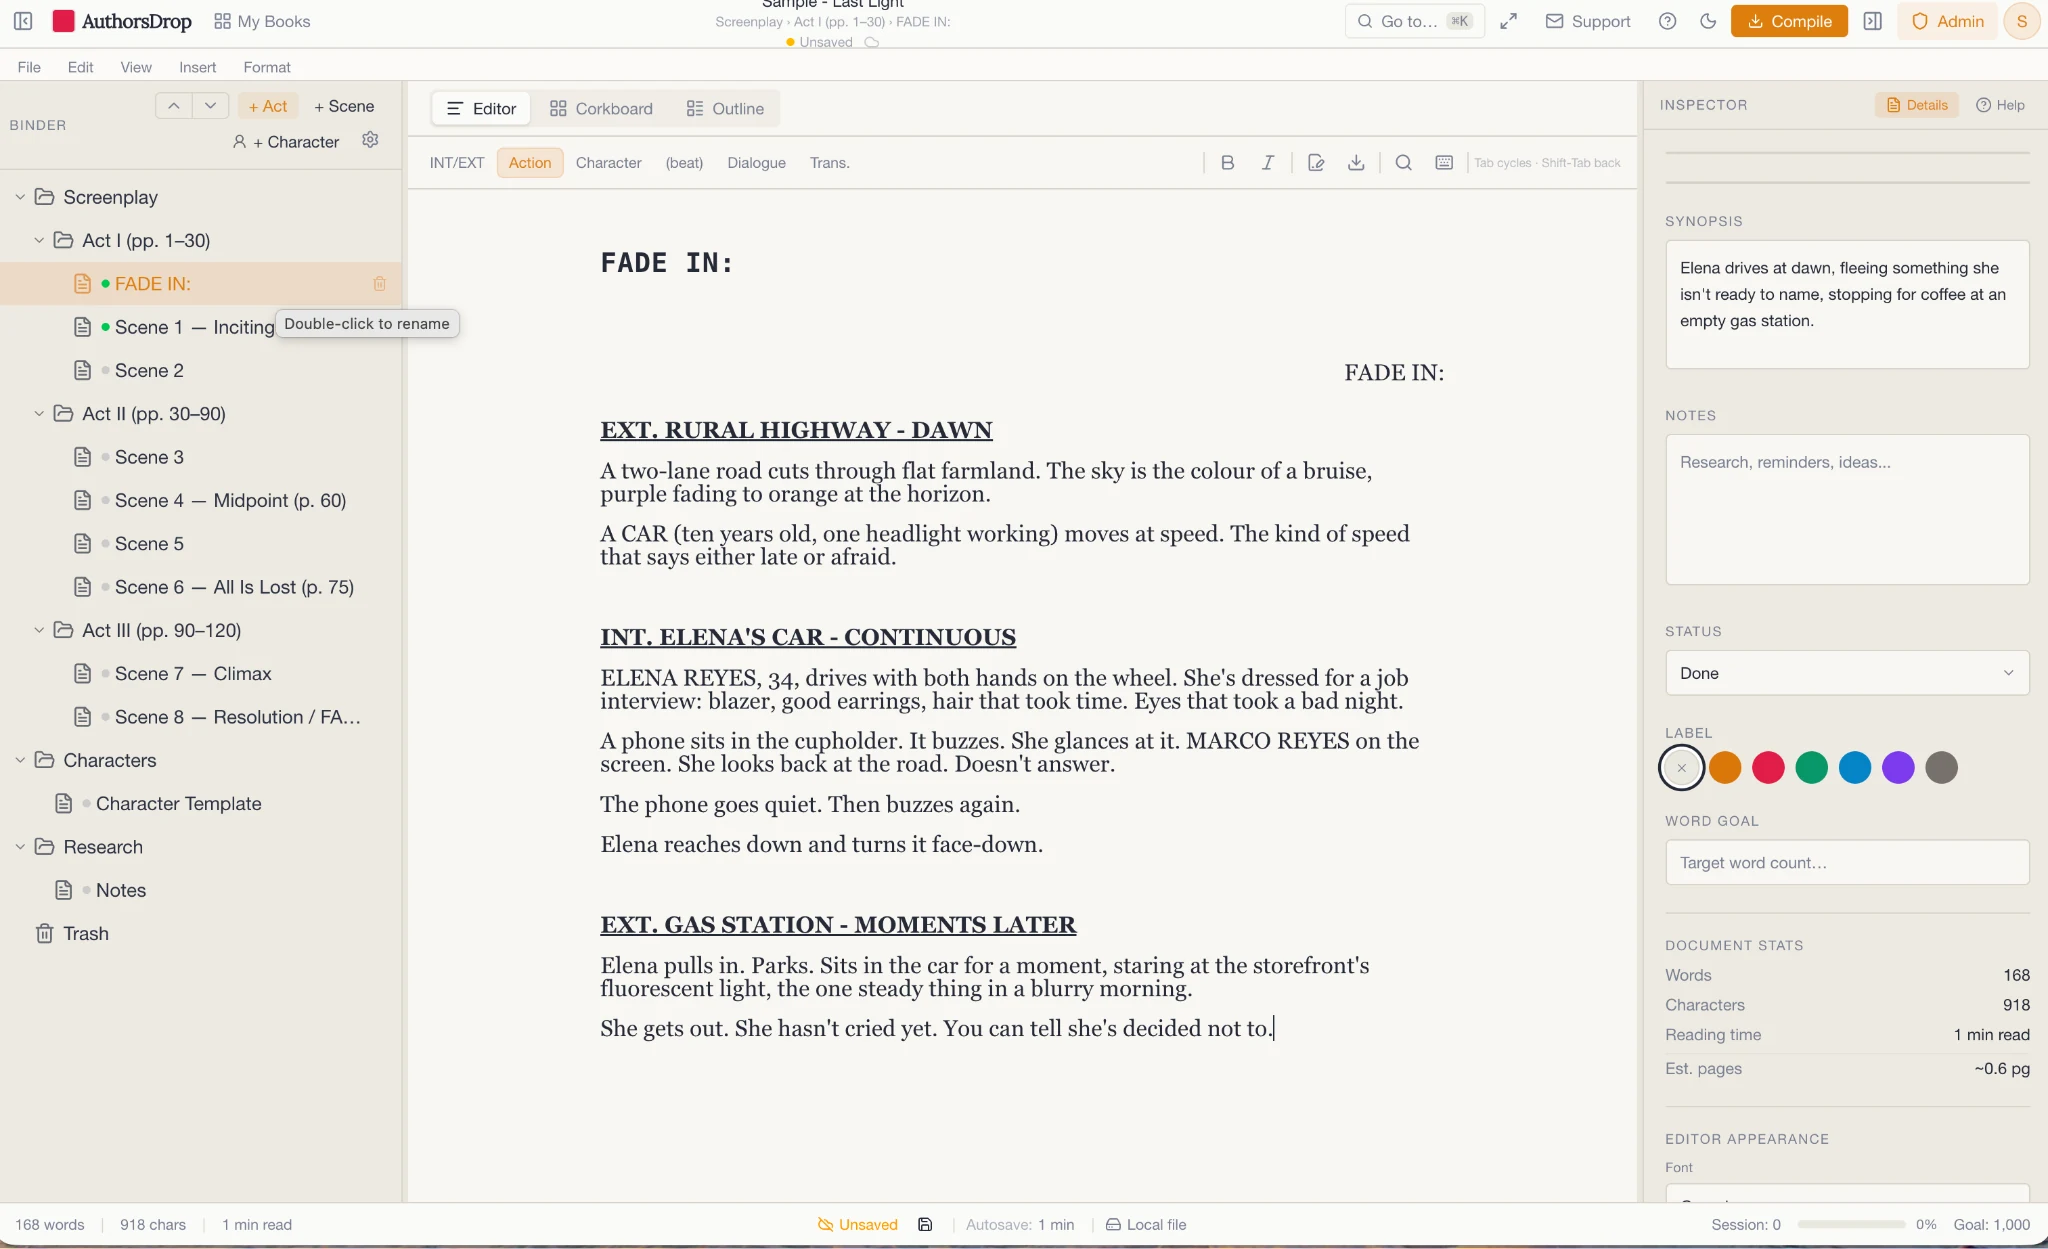This screenshot has height=1249, width=2048.
Task: Apply bold formatting
Action: click(x=1228, y=163)
